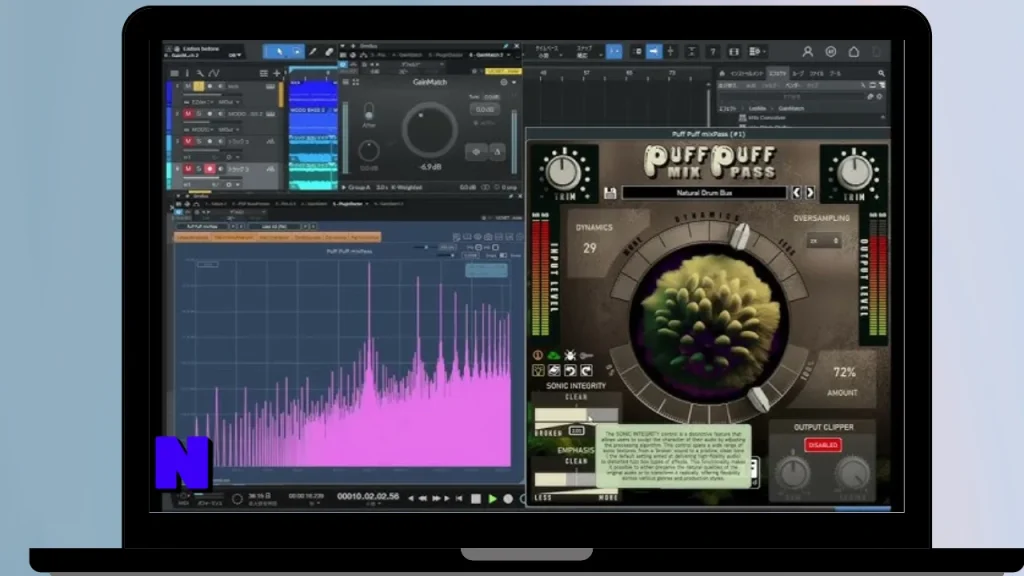Open the snap mode dropdown in toolbar

pos(586,52)
